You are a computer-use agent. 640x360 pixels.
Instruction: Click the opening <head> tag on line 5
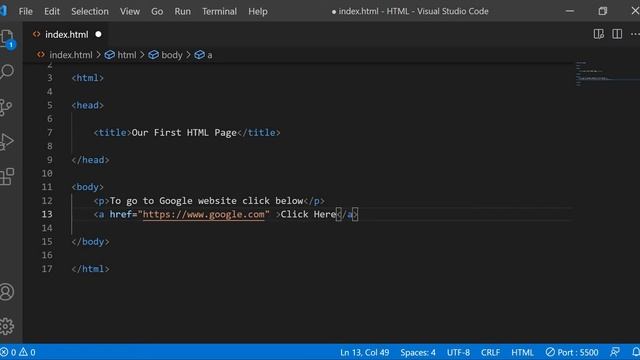coord(88,105)
